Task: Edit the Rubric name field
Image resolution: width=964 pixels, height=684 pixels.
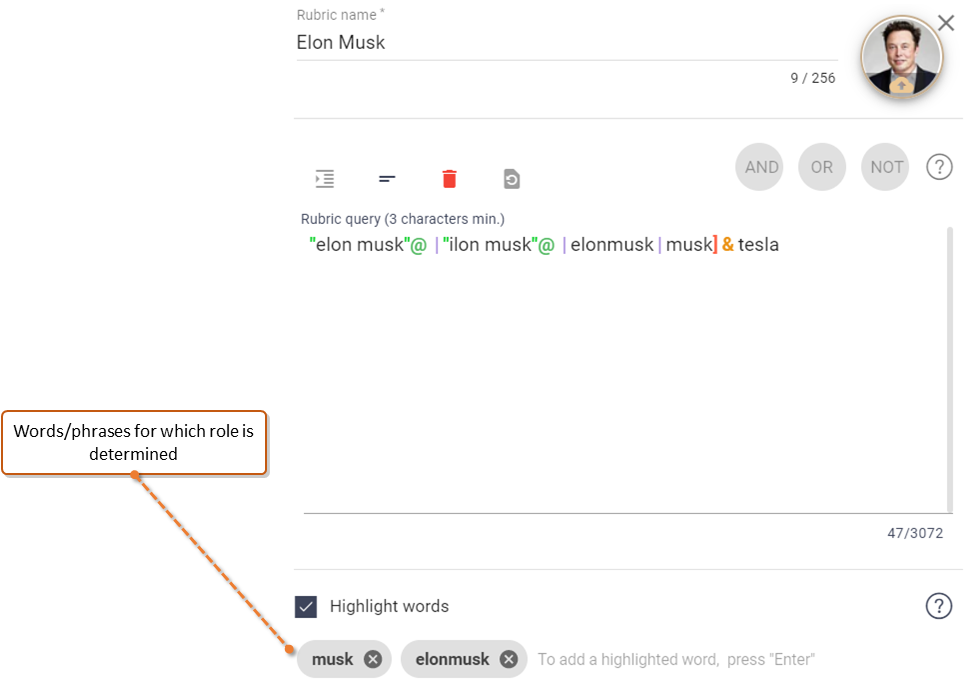Action: pos(567,42)
